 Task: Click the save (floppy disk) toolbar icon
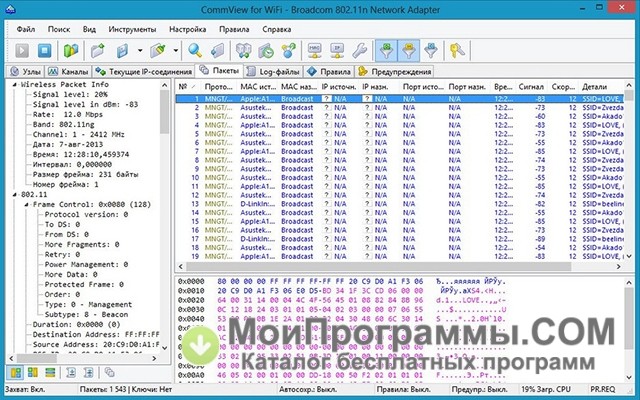click(122, 51)
